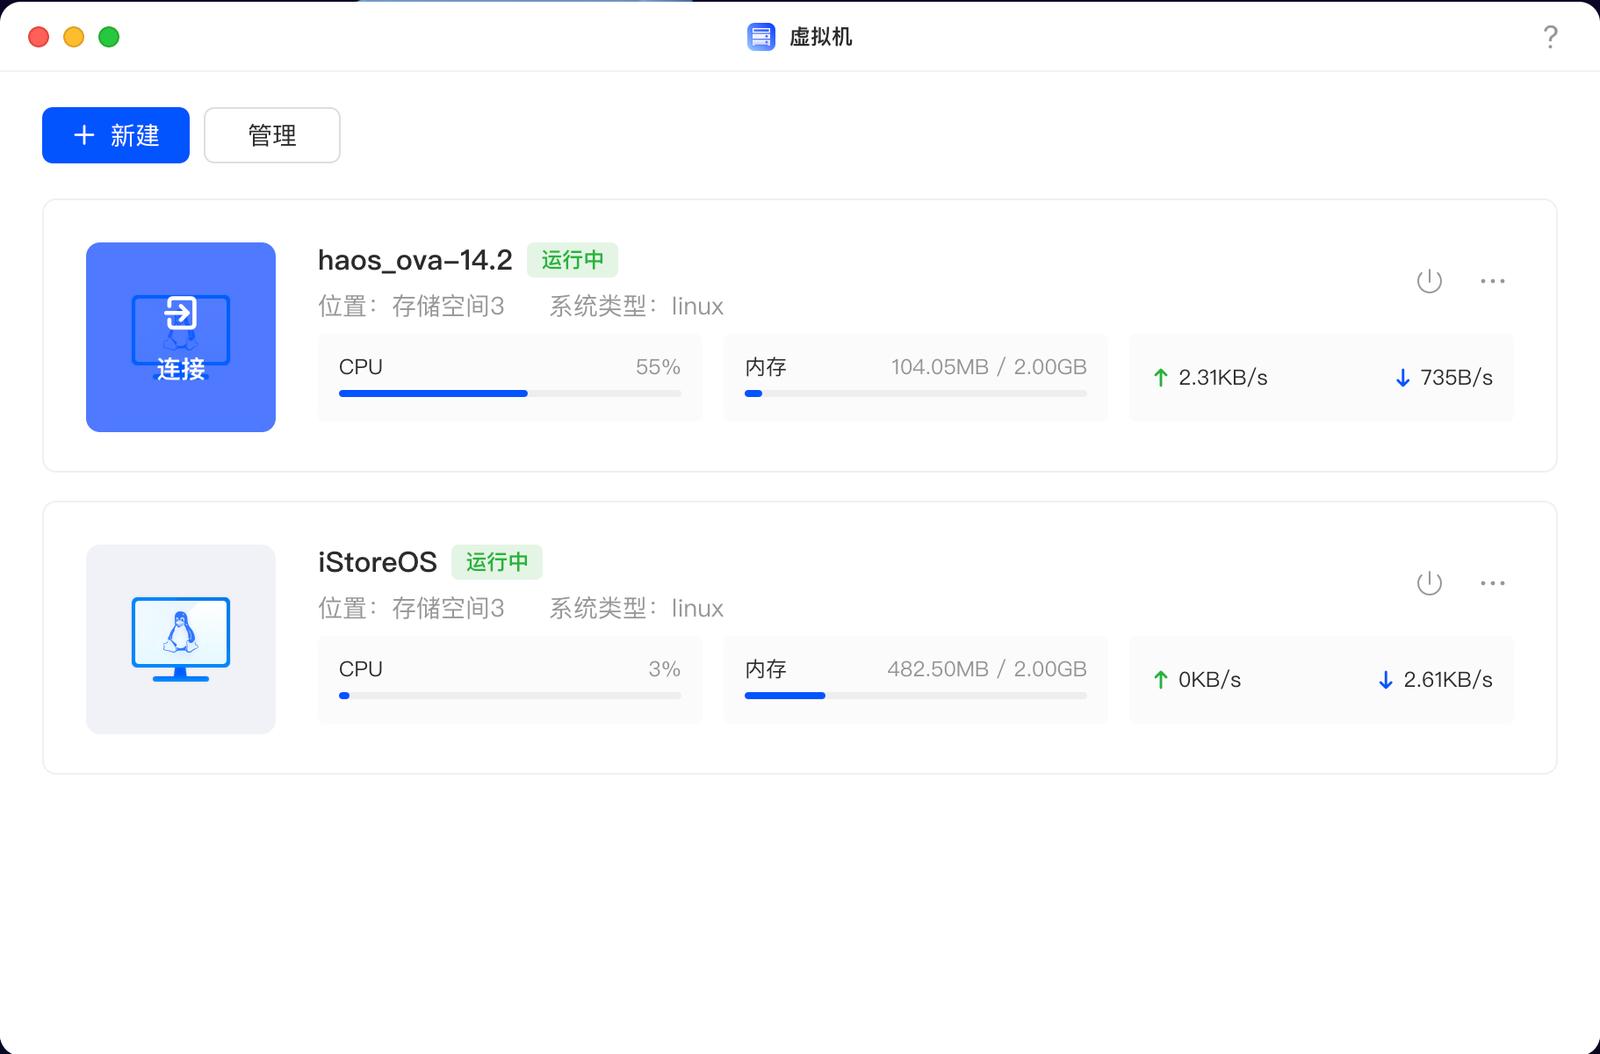The image size is (1600, 1054).
Task: Click the 虚拟机 app icon in title bar
Action: (761, 37)
